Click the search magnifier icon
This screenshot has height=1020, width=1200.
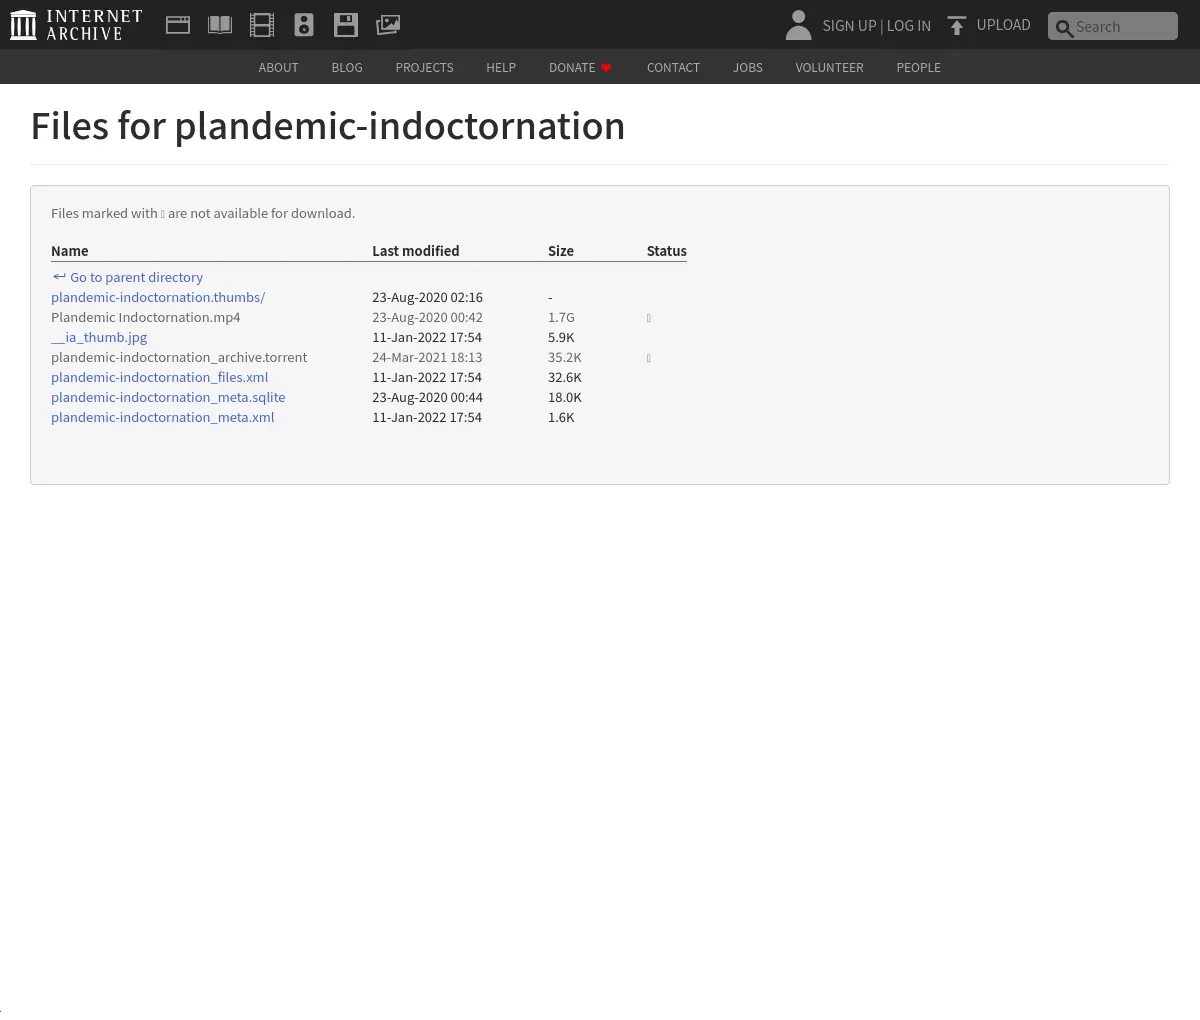coord(1064,28)
